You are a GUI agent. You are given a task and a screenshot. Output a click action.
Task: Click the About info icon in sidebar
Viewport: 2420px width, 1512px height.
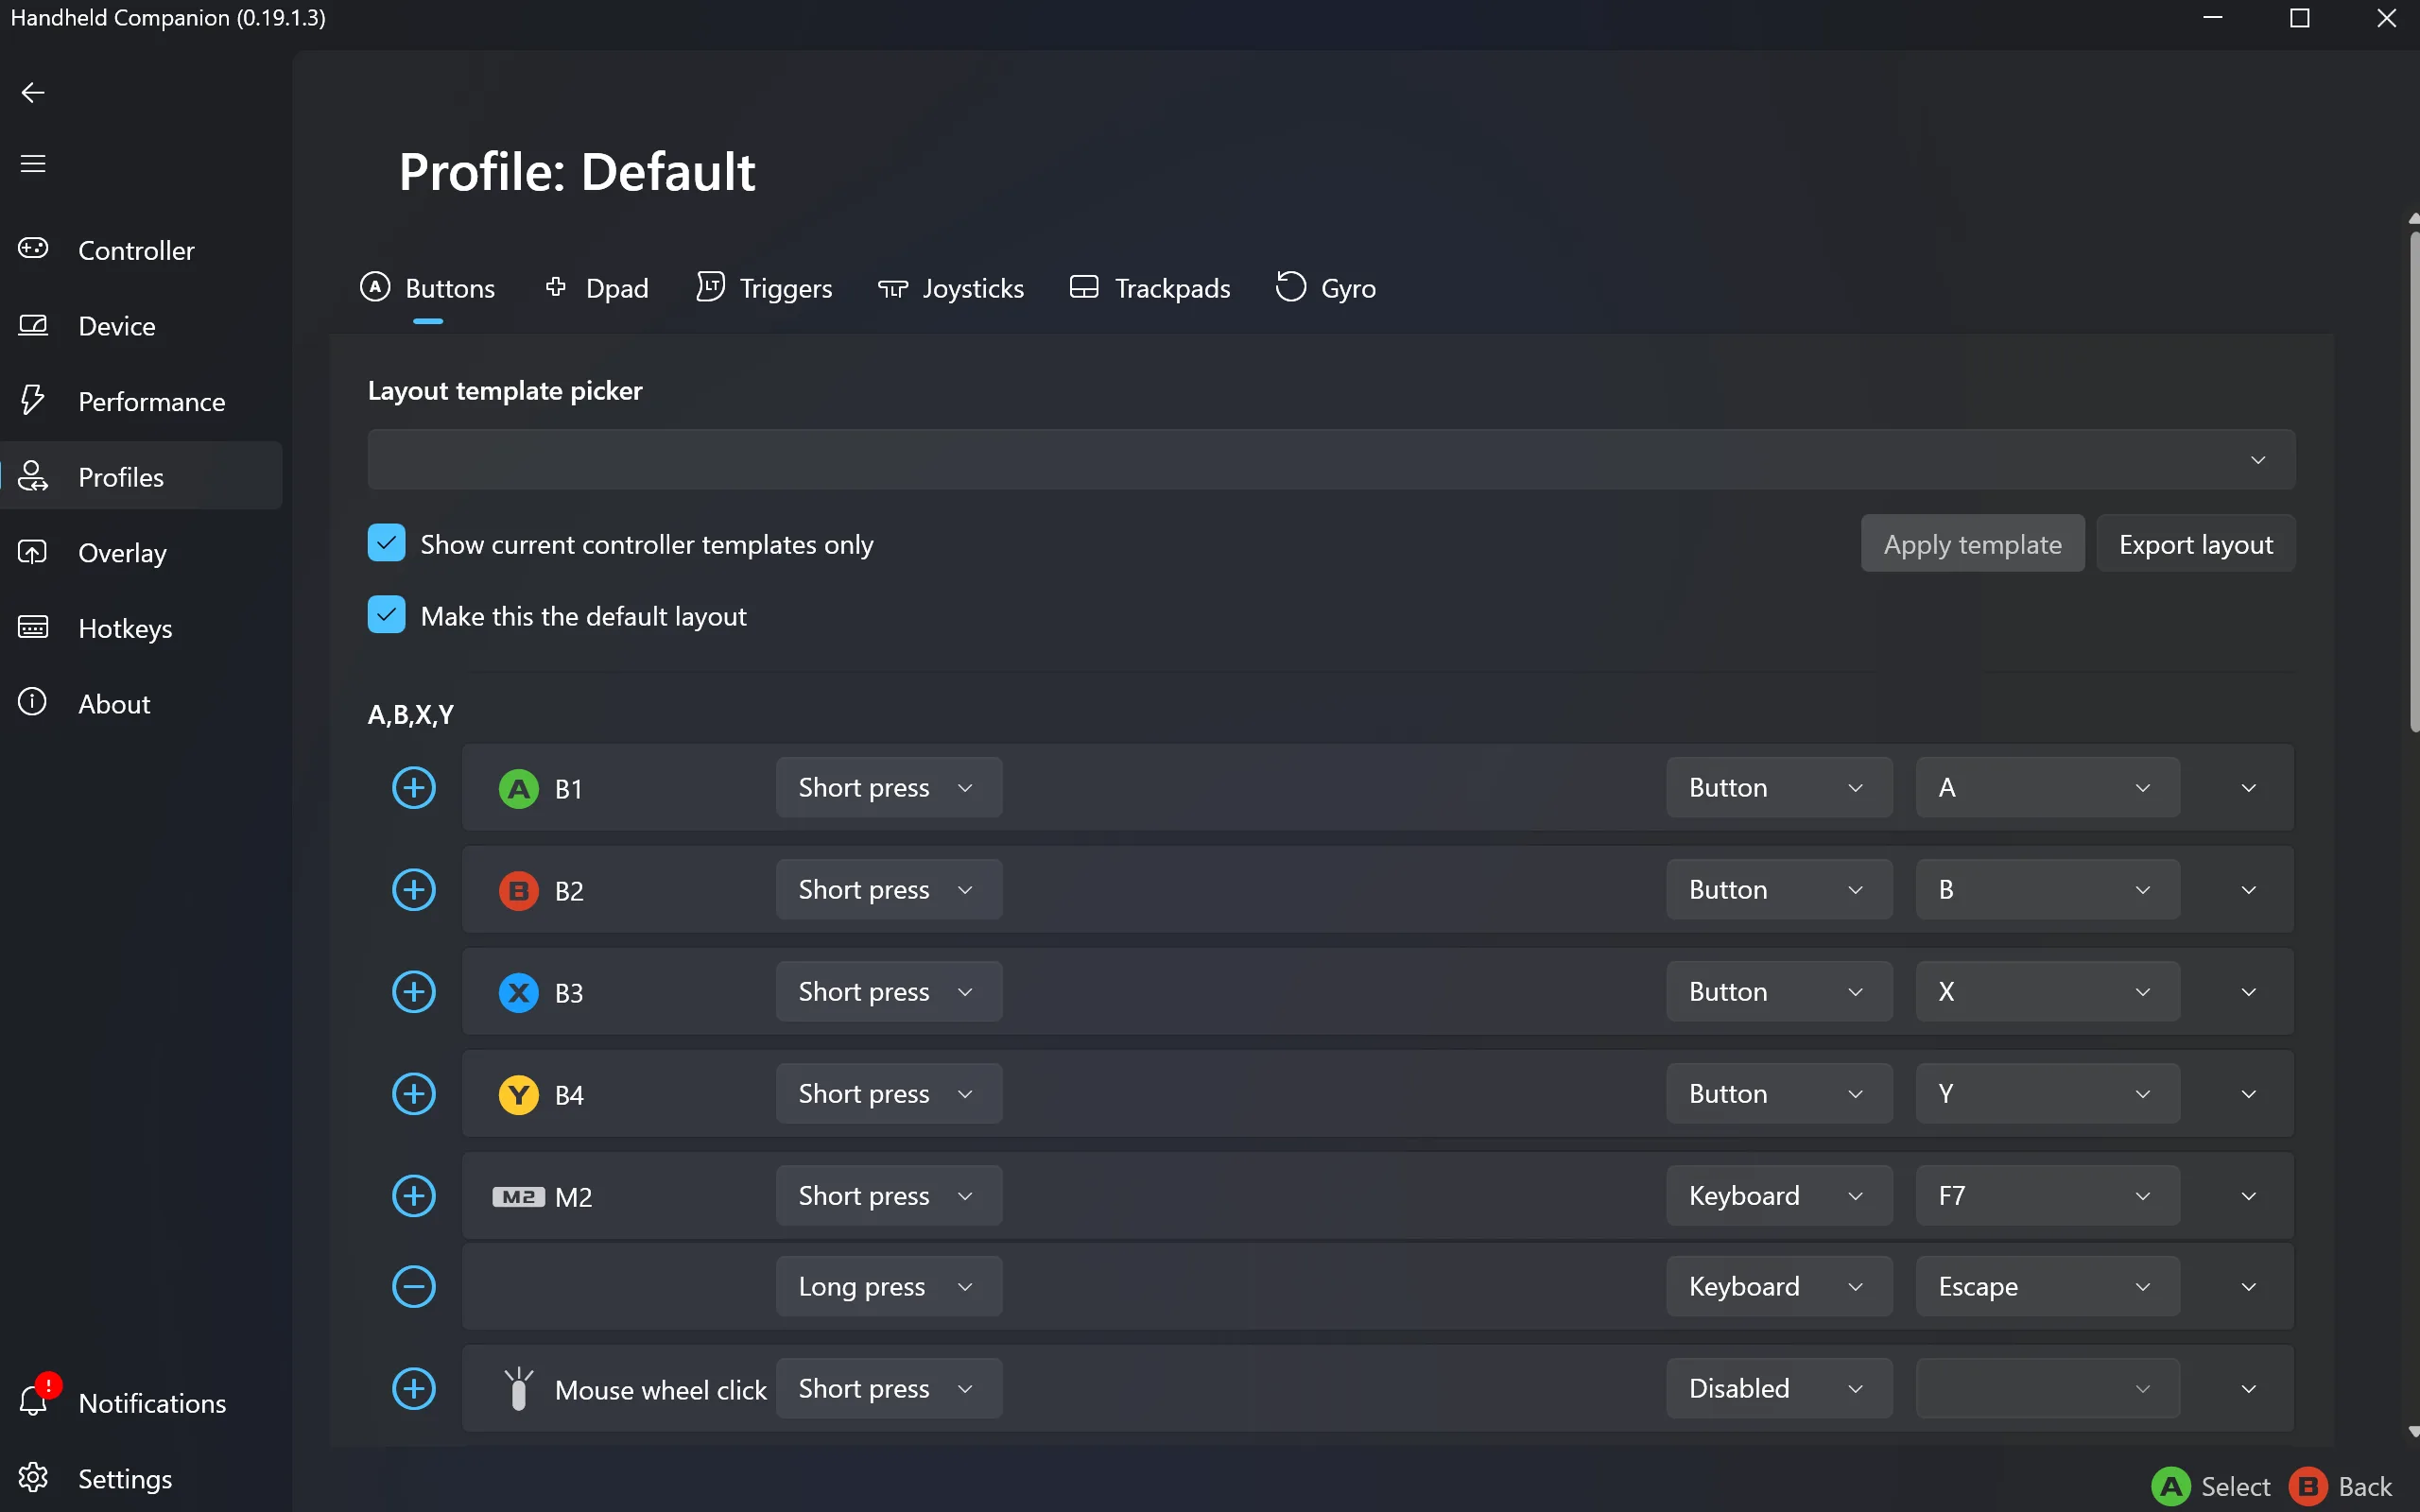click(33, 702)
